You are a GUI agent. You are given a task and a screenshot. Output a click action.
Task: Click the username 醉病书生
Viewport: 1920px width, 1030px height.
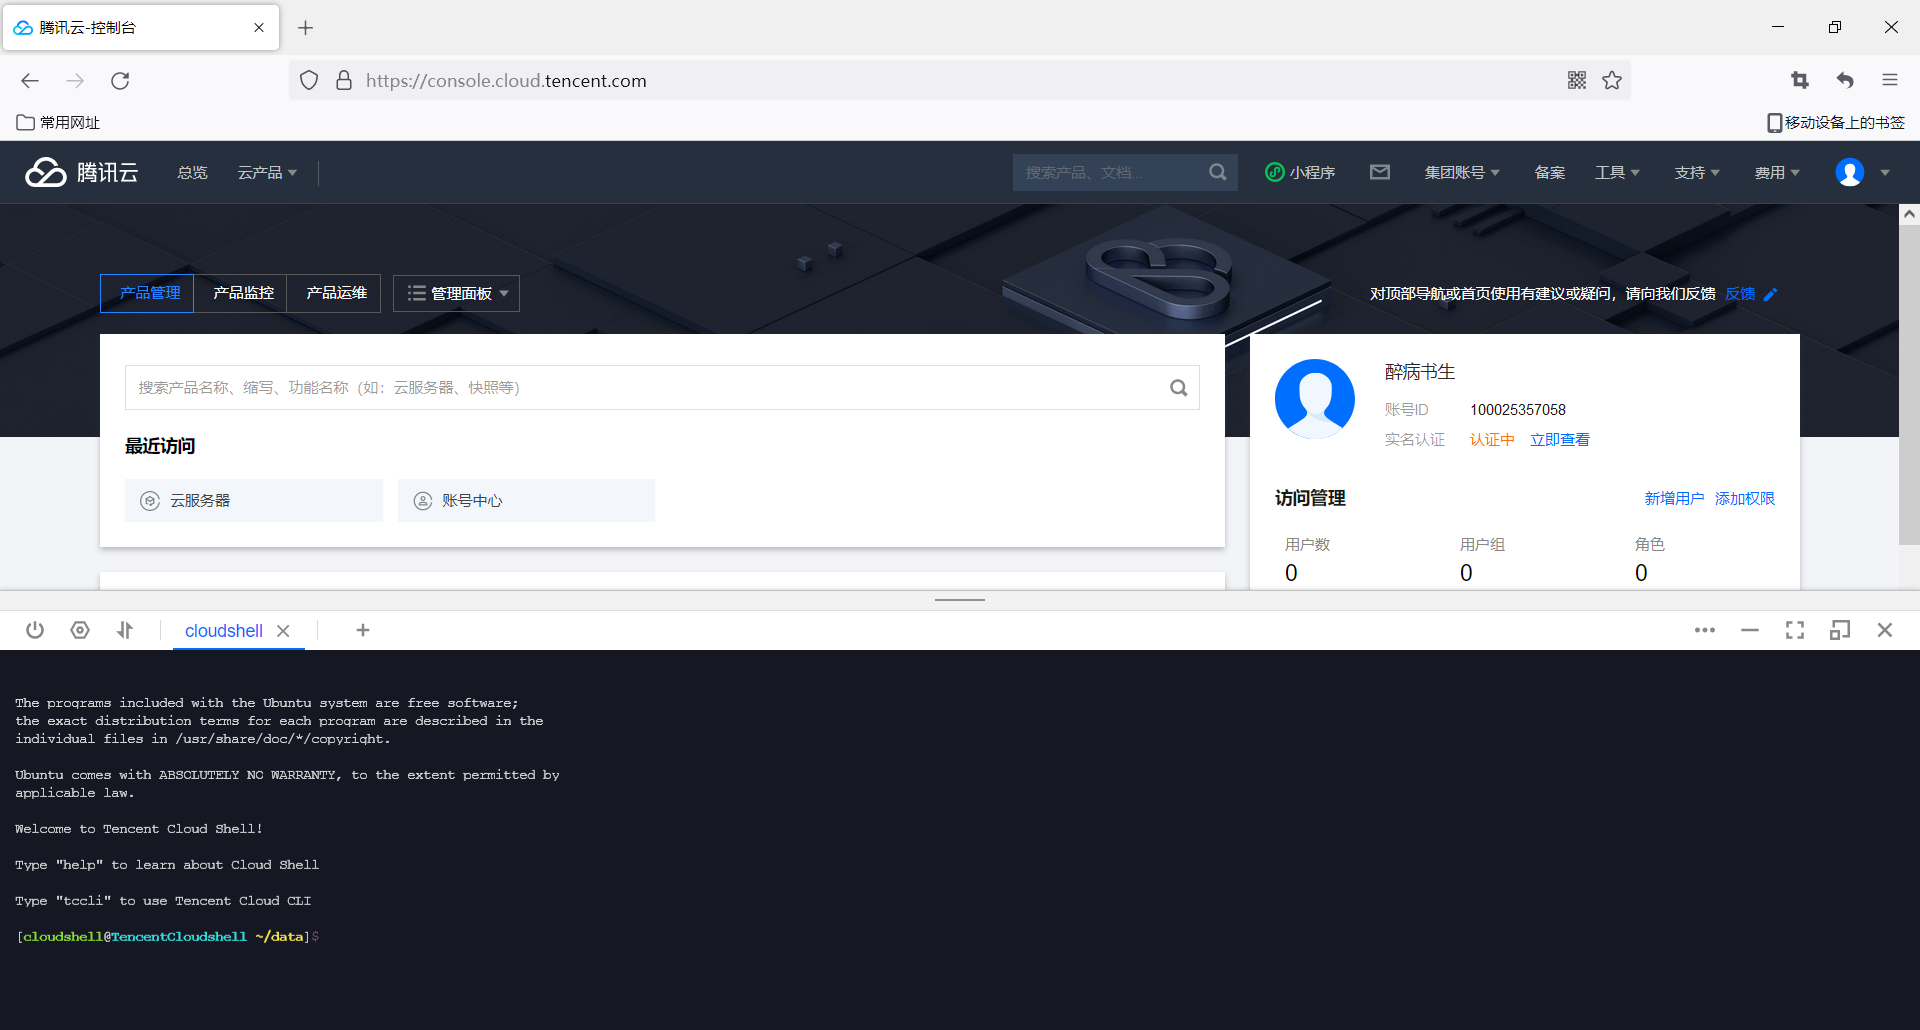(x=1420, y=372)
